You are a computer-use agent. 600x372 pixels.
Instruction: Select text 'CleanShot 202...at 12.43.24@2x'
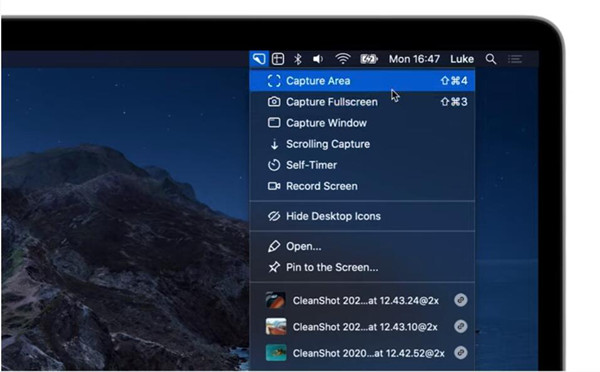[366, 301]
